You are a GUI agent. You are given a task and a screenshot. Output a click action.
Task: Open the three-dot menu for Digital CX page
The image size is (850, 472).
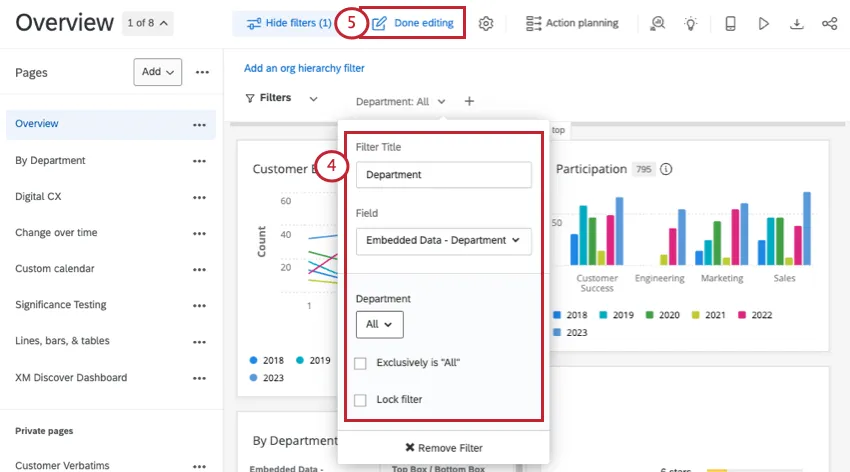click(x=199, y=197)
